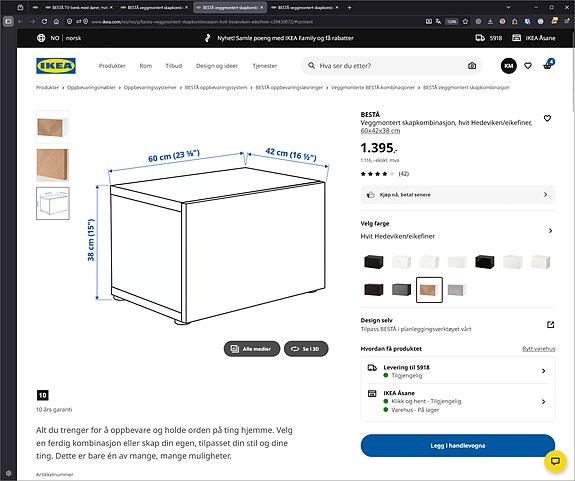Open the list all tabs dropdown arrow
The image size is (575, 481).
pyautogui.click(x=508, y=7)
